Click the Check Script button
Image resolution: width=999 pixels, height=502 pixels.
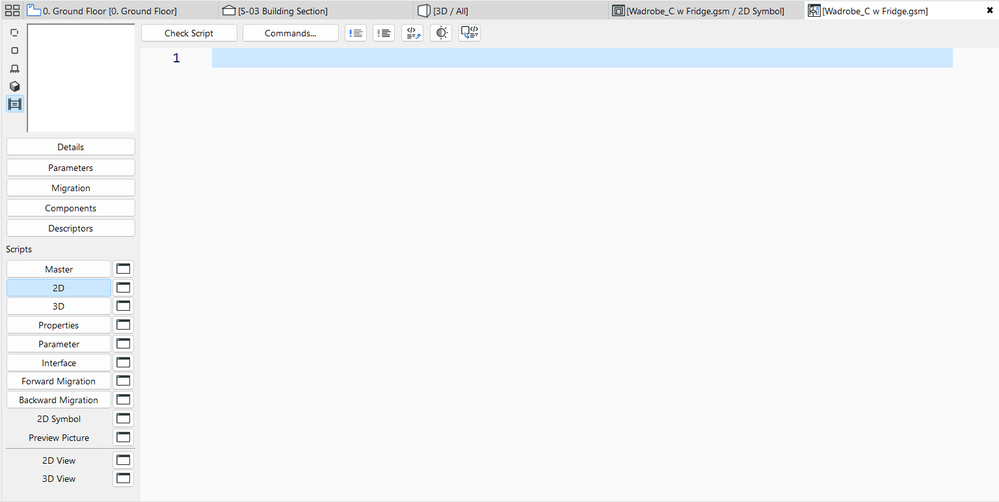[189, 33]
